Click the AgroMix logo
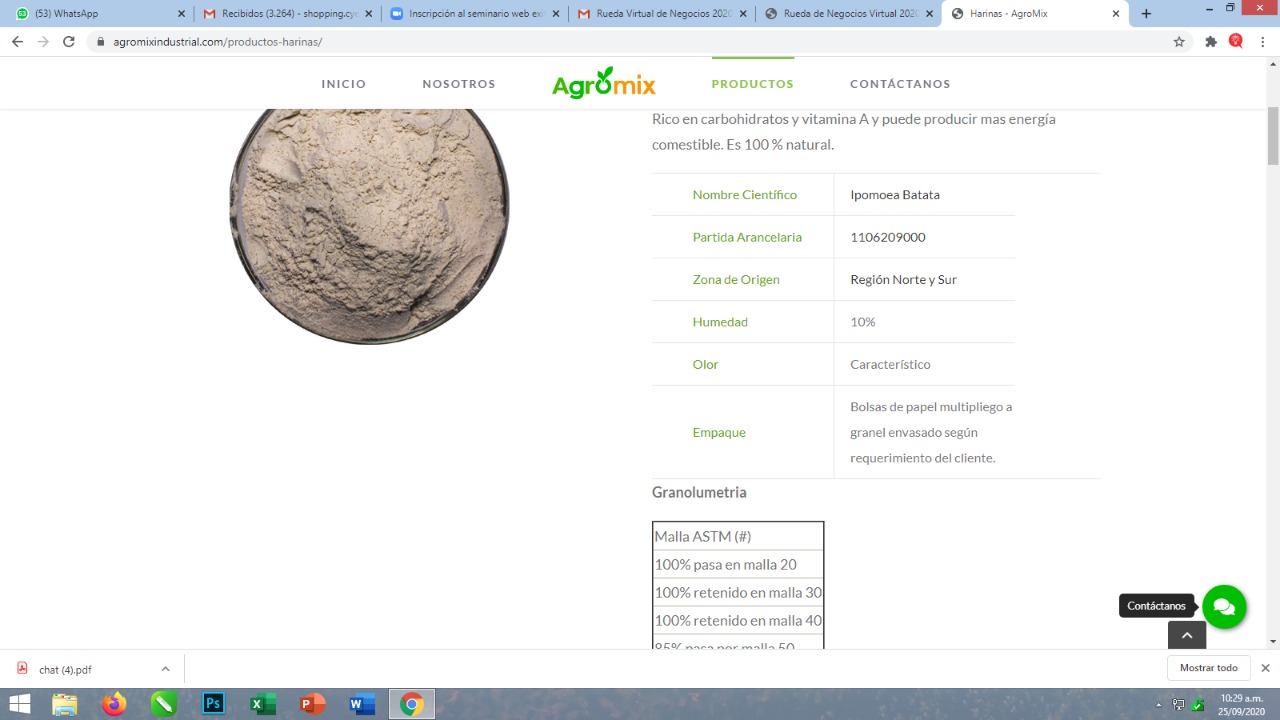Image resolution: width=1280 pixels, height=720 pixels. (x=603, y=84)
